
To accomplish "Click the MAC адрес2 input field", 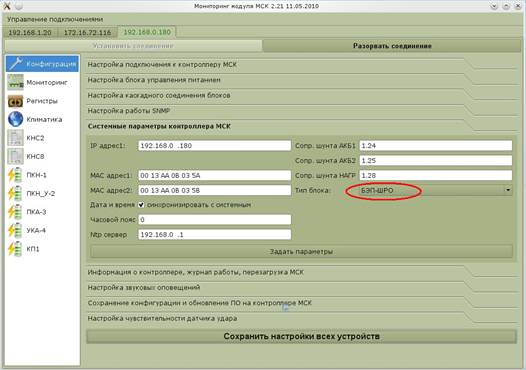I will coord(214,190).
